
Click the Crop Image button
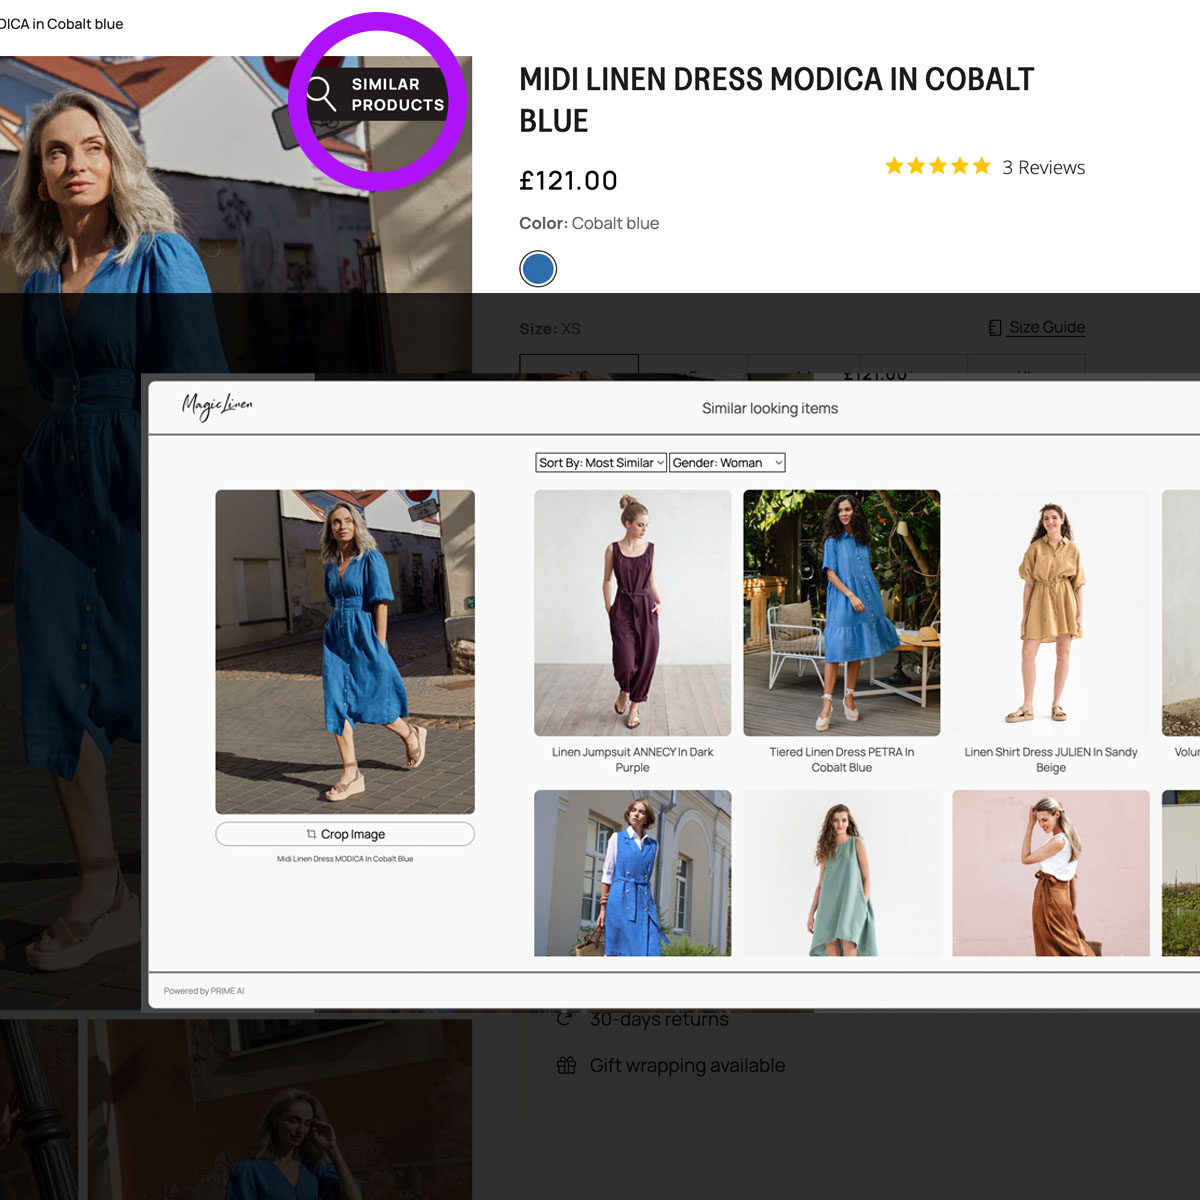tap(344, 833)
